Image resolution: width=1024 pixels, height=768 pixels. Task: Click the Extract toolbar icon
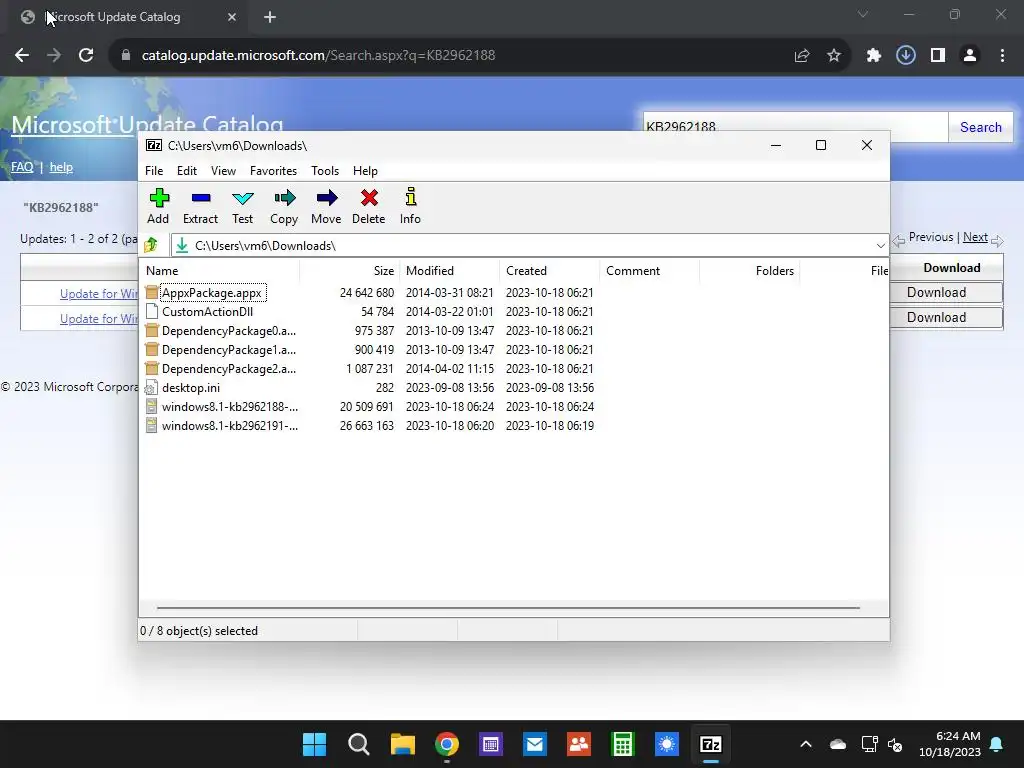pyautogui.click(x=200, y=198)
